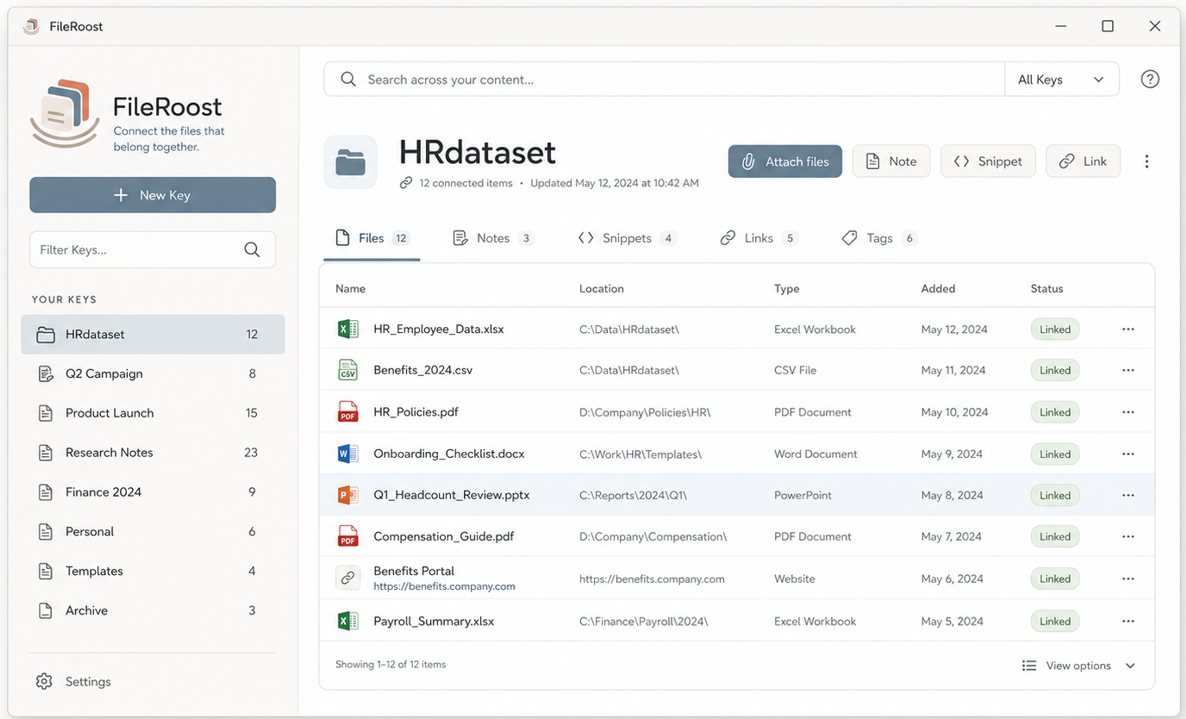Show the Tags tab

[x=879, y=238]
